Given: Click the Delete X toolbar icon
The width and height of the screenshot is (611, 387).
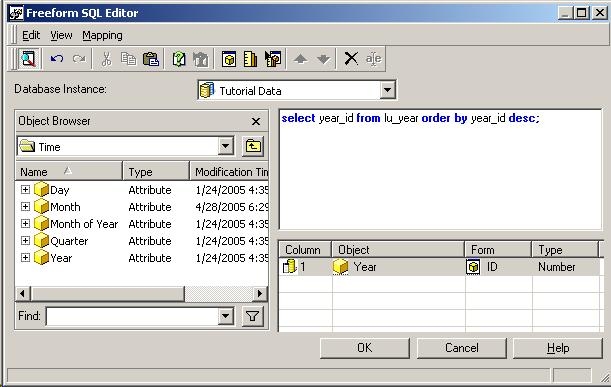Looking at the screenshot, I should pos(351,59).
